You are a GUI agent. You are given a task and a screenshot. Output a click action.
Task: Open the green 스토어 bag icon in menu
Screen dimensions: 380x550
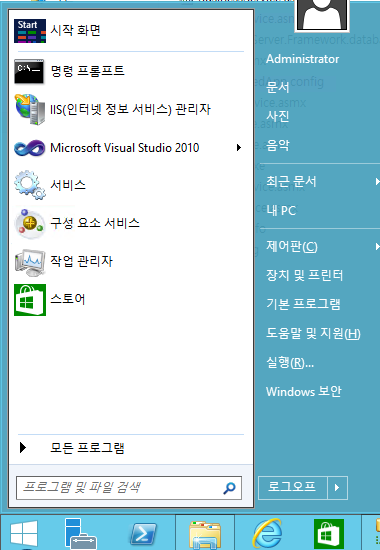30,300
